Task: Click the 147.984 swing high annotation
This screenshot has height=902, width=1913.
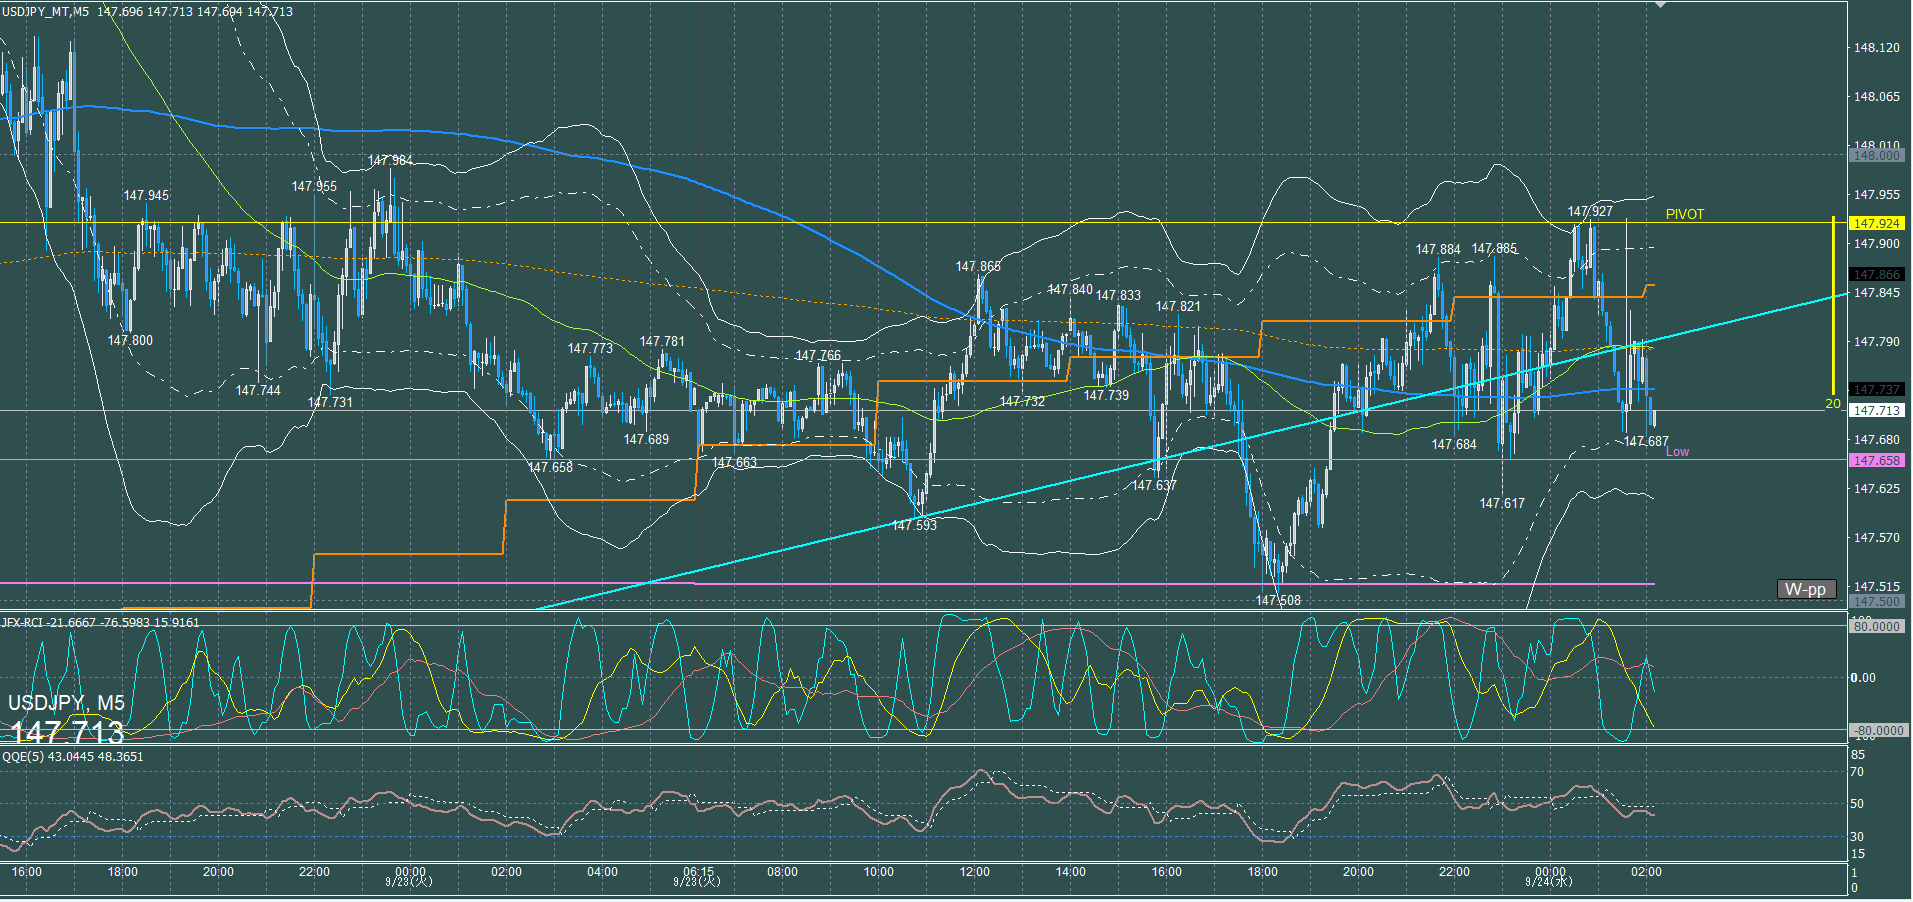Action: [x=390, y=160]
